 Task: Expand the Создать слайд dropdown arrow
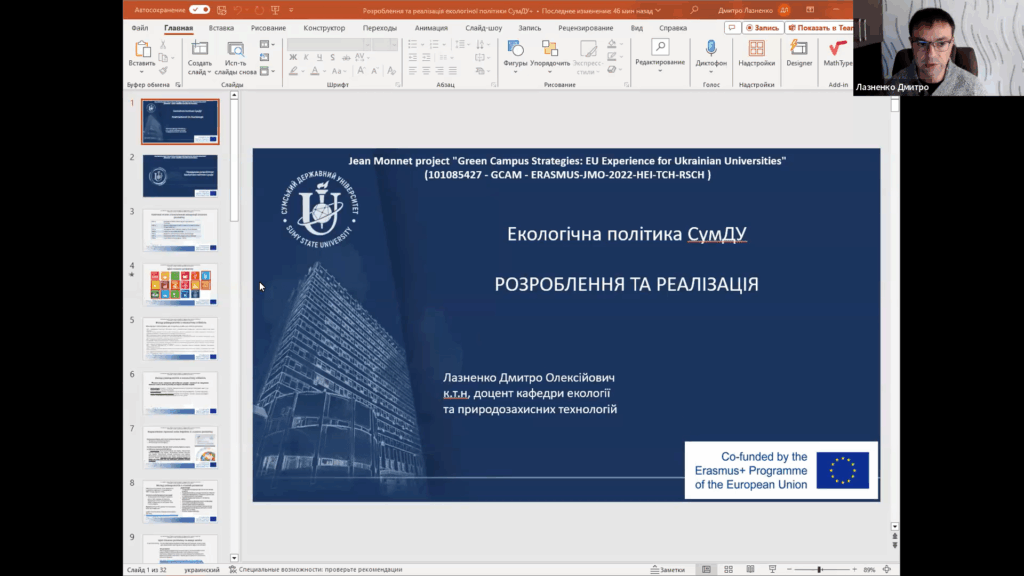click(x=209, y=72)
